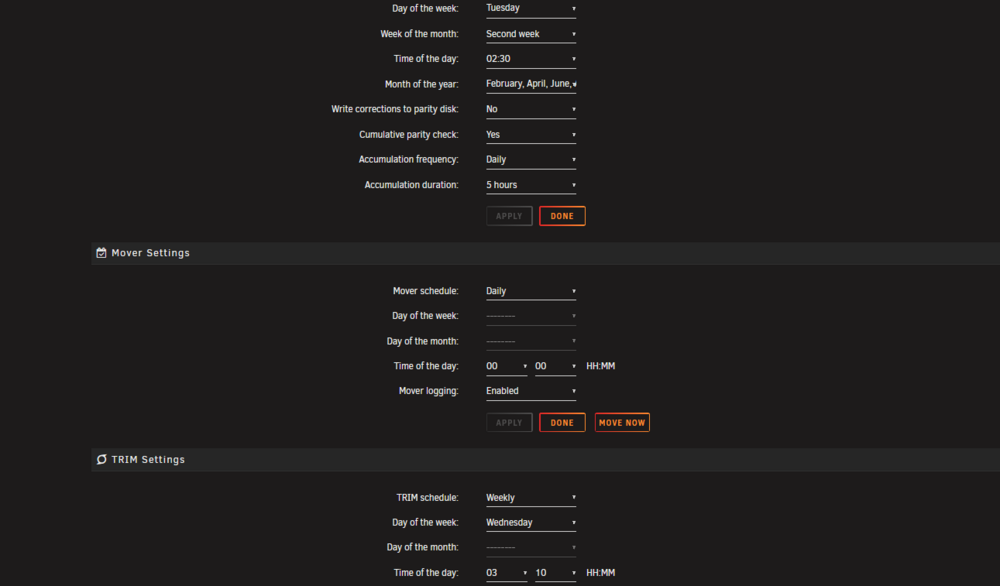Click the Accumulation duration label

click(411, 185)
